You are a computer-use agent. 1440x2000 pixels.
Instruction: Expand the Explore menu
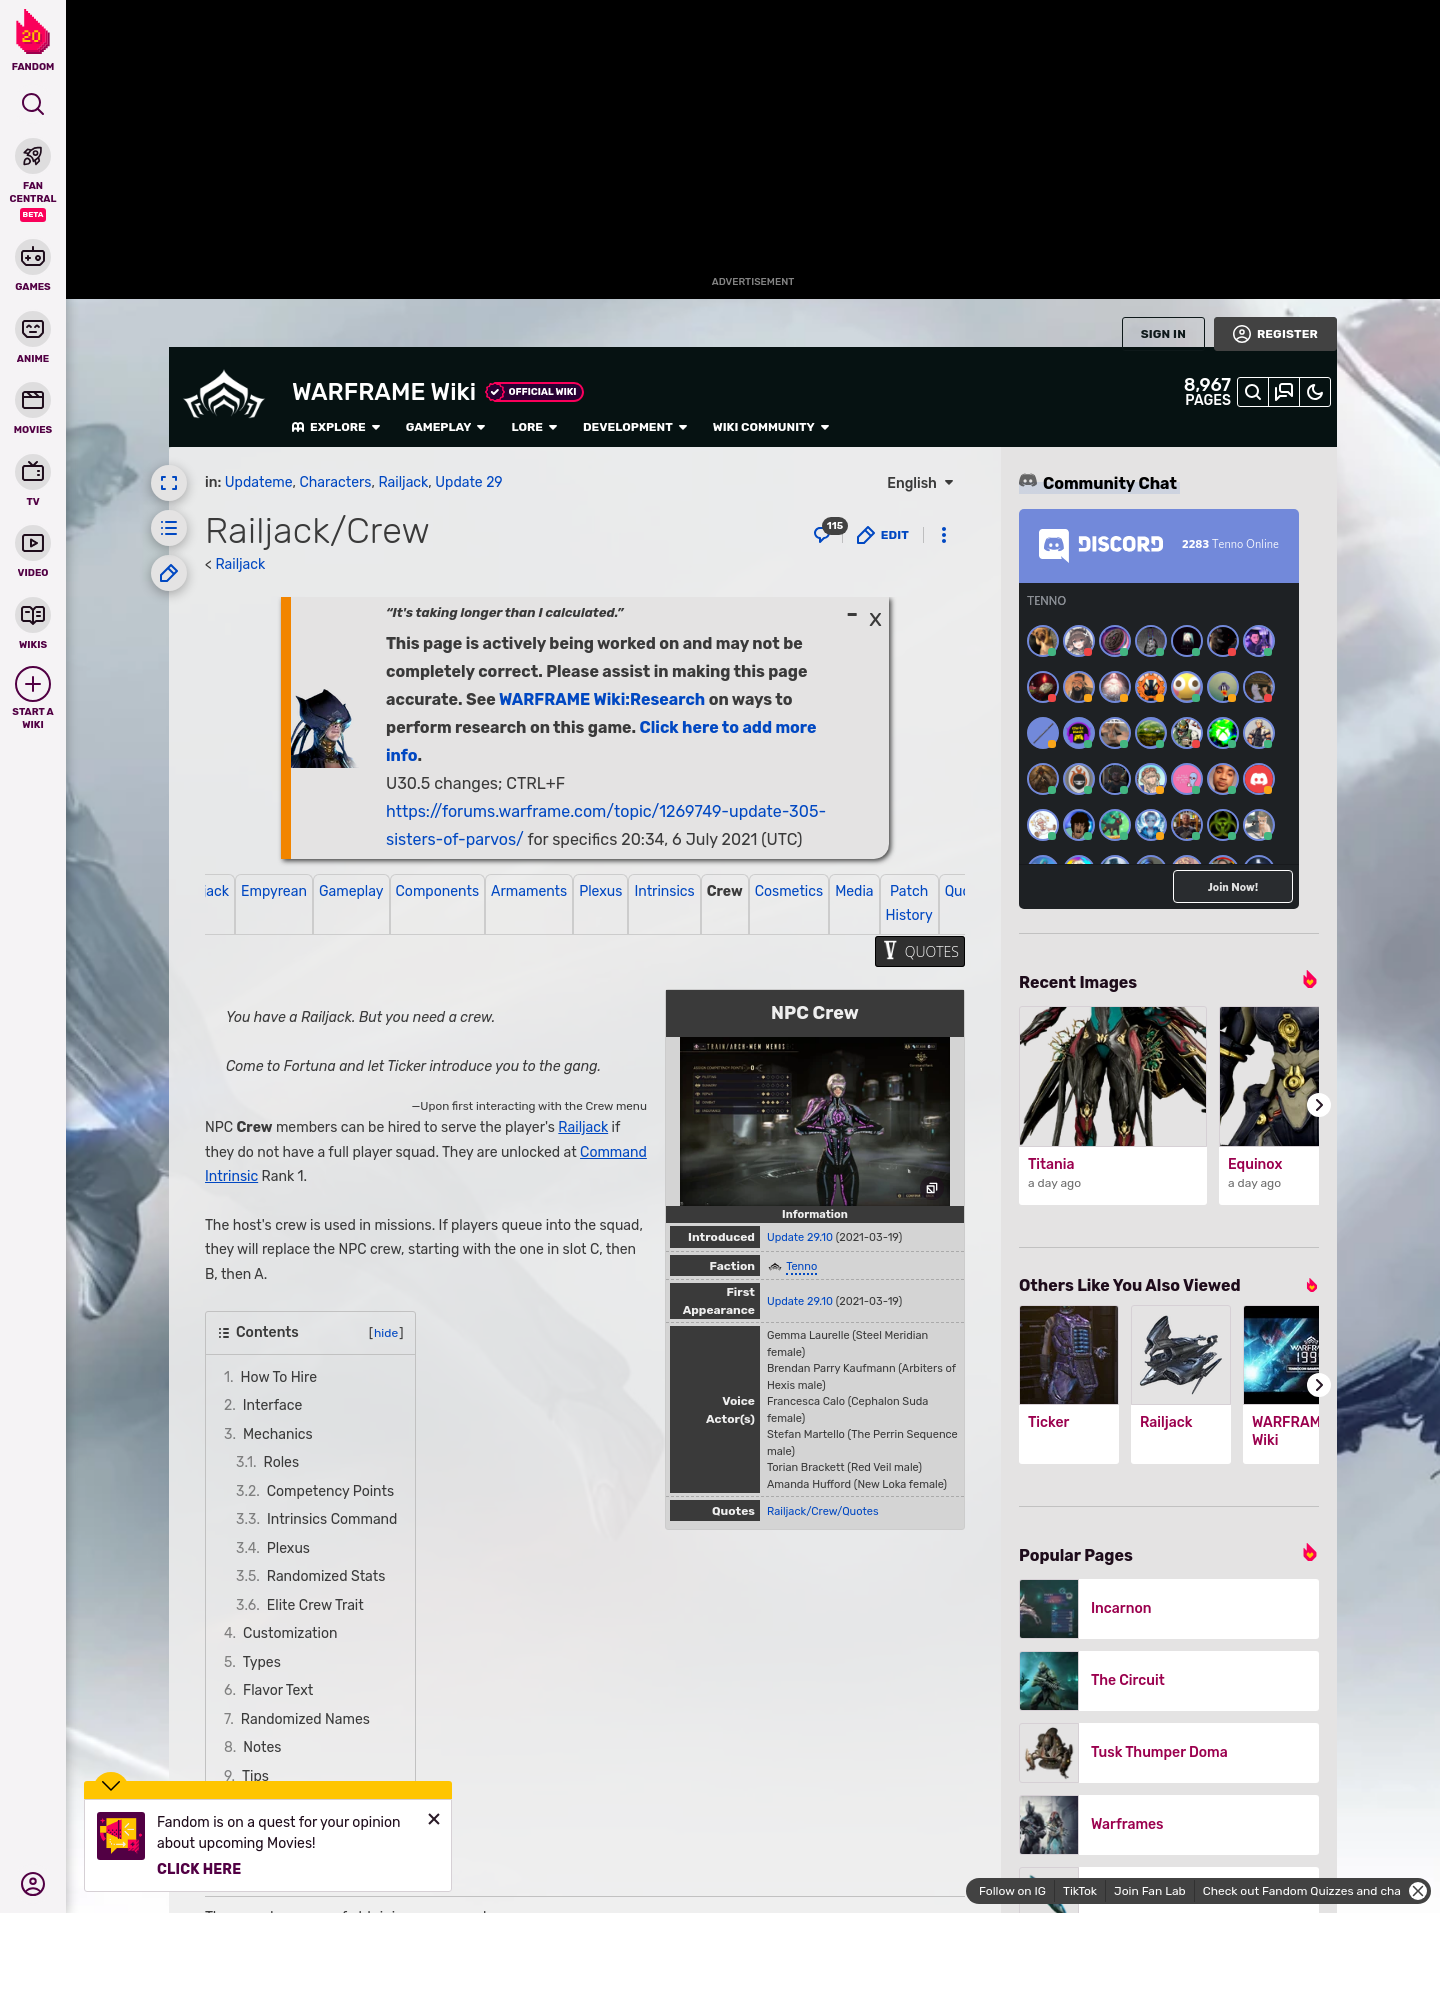coord(336,427)
